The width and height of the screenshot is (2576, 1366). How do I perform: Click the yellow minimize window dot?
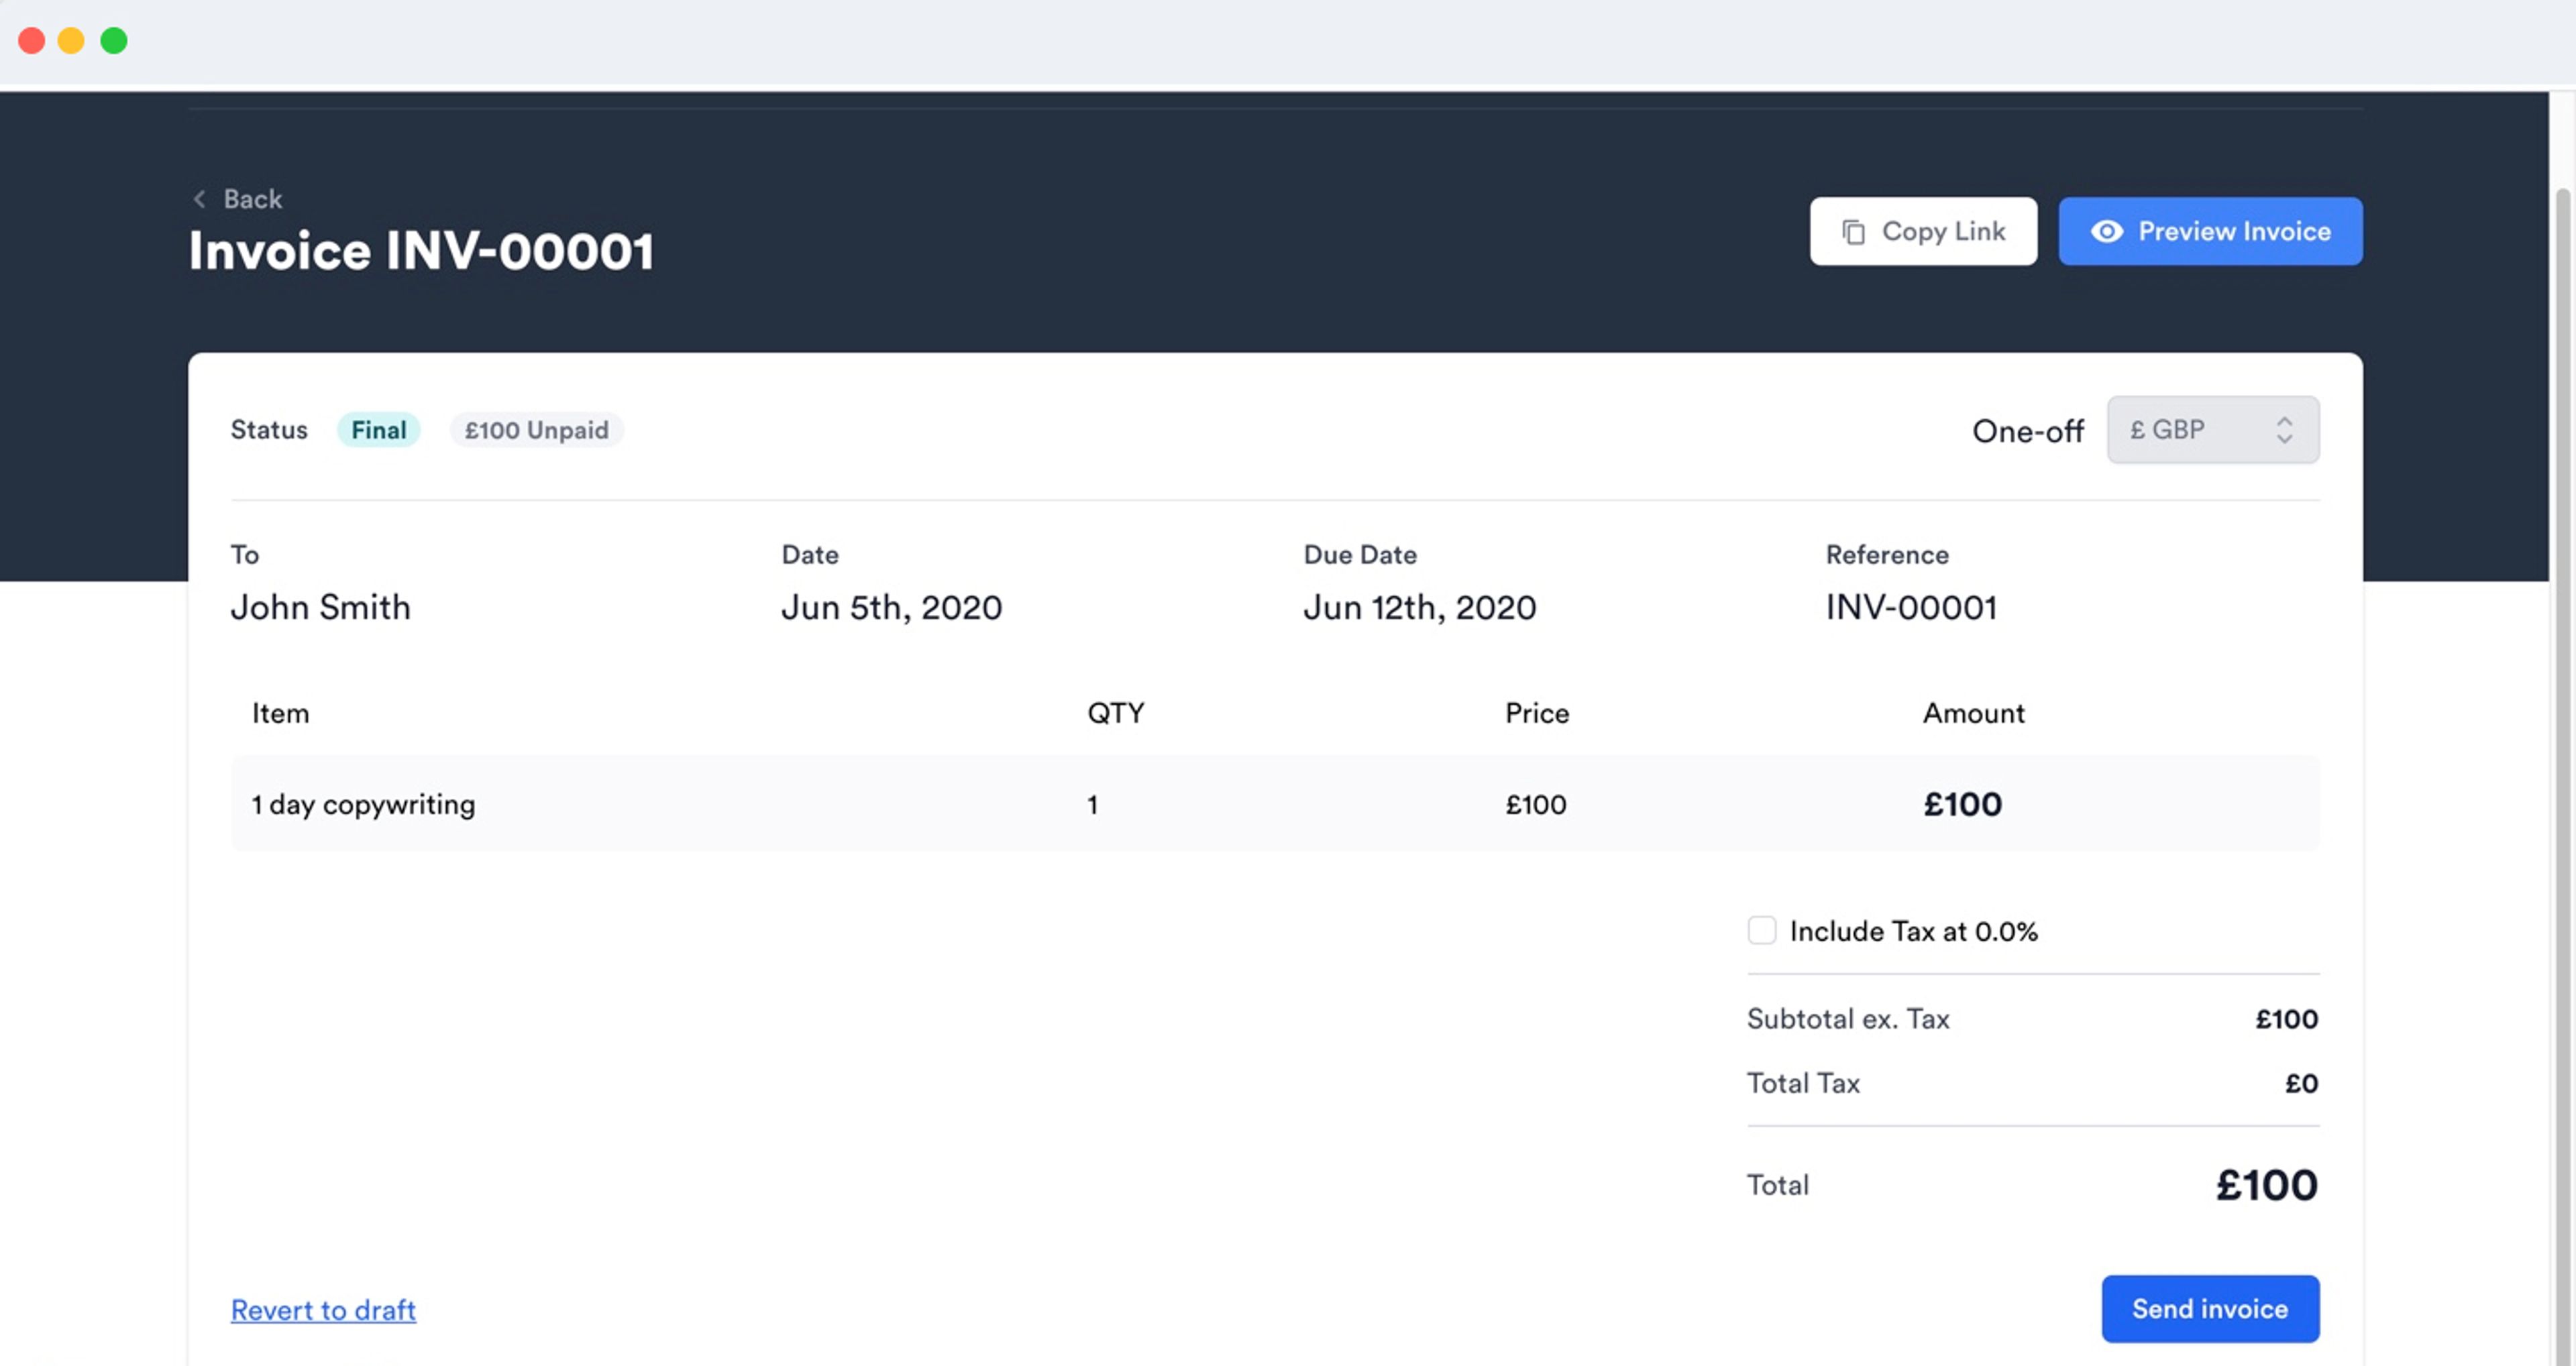coord(72,41)
